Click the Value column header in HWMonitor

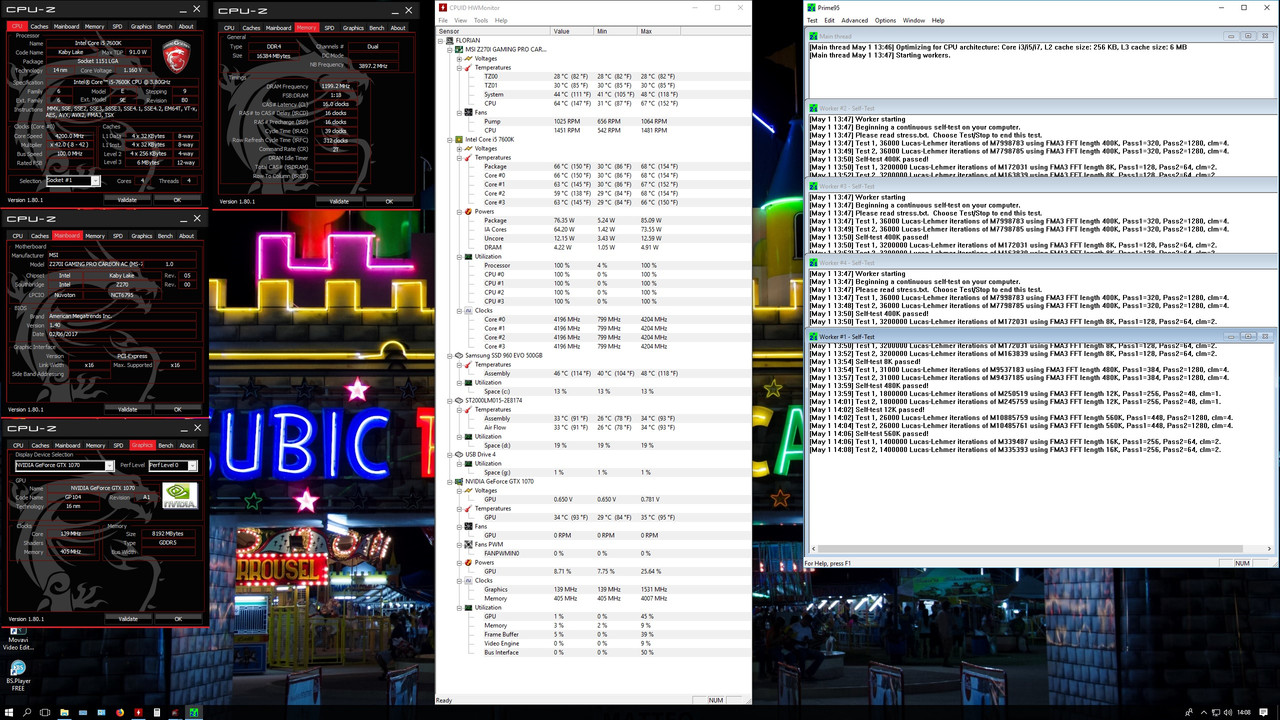coord(572,31)
